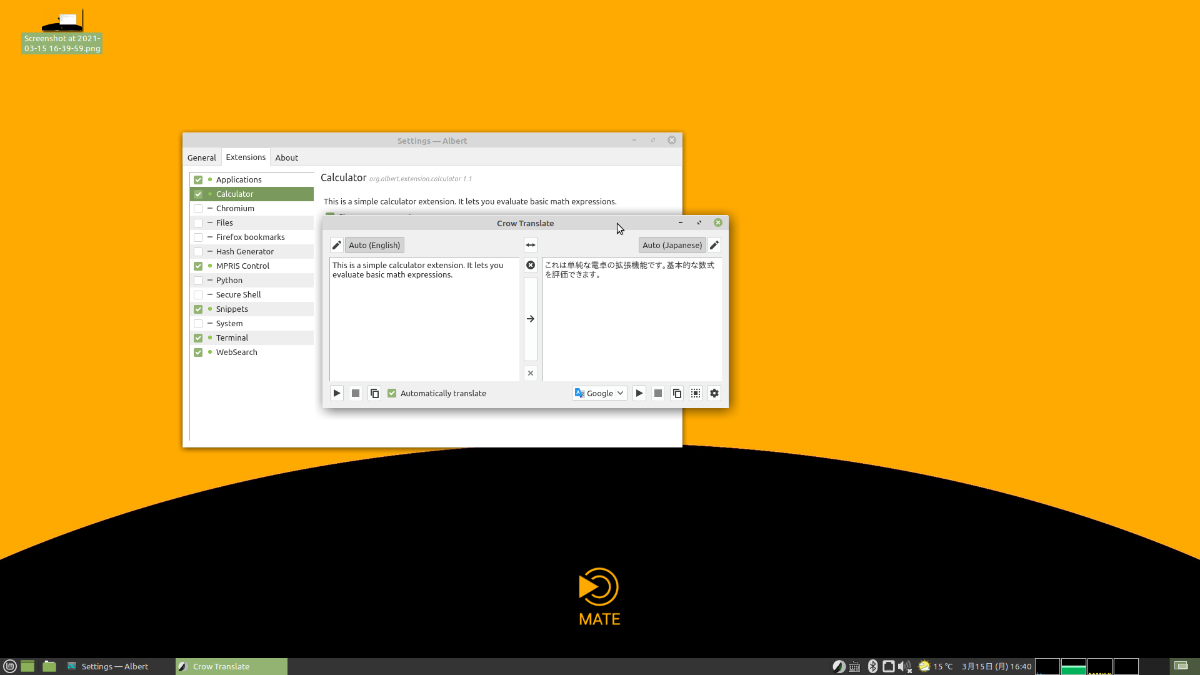Open the Bluetooth tray icon
This screenshot has height=675, width=1200.
pyautogui.click(x=872, y=666)
